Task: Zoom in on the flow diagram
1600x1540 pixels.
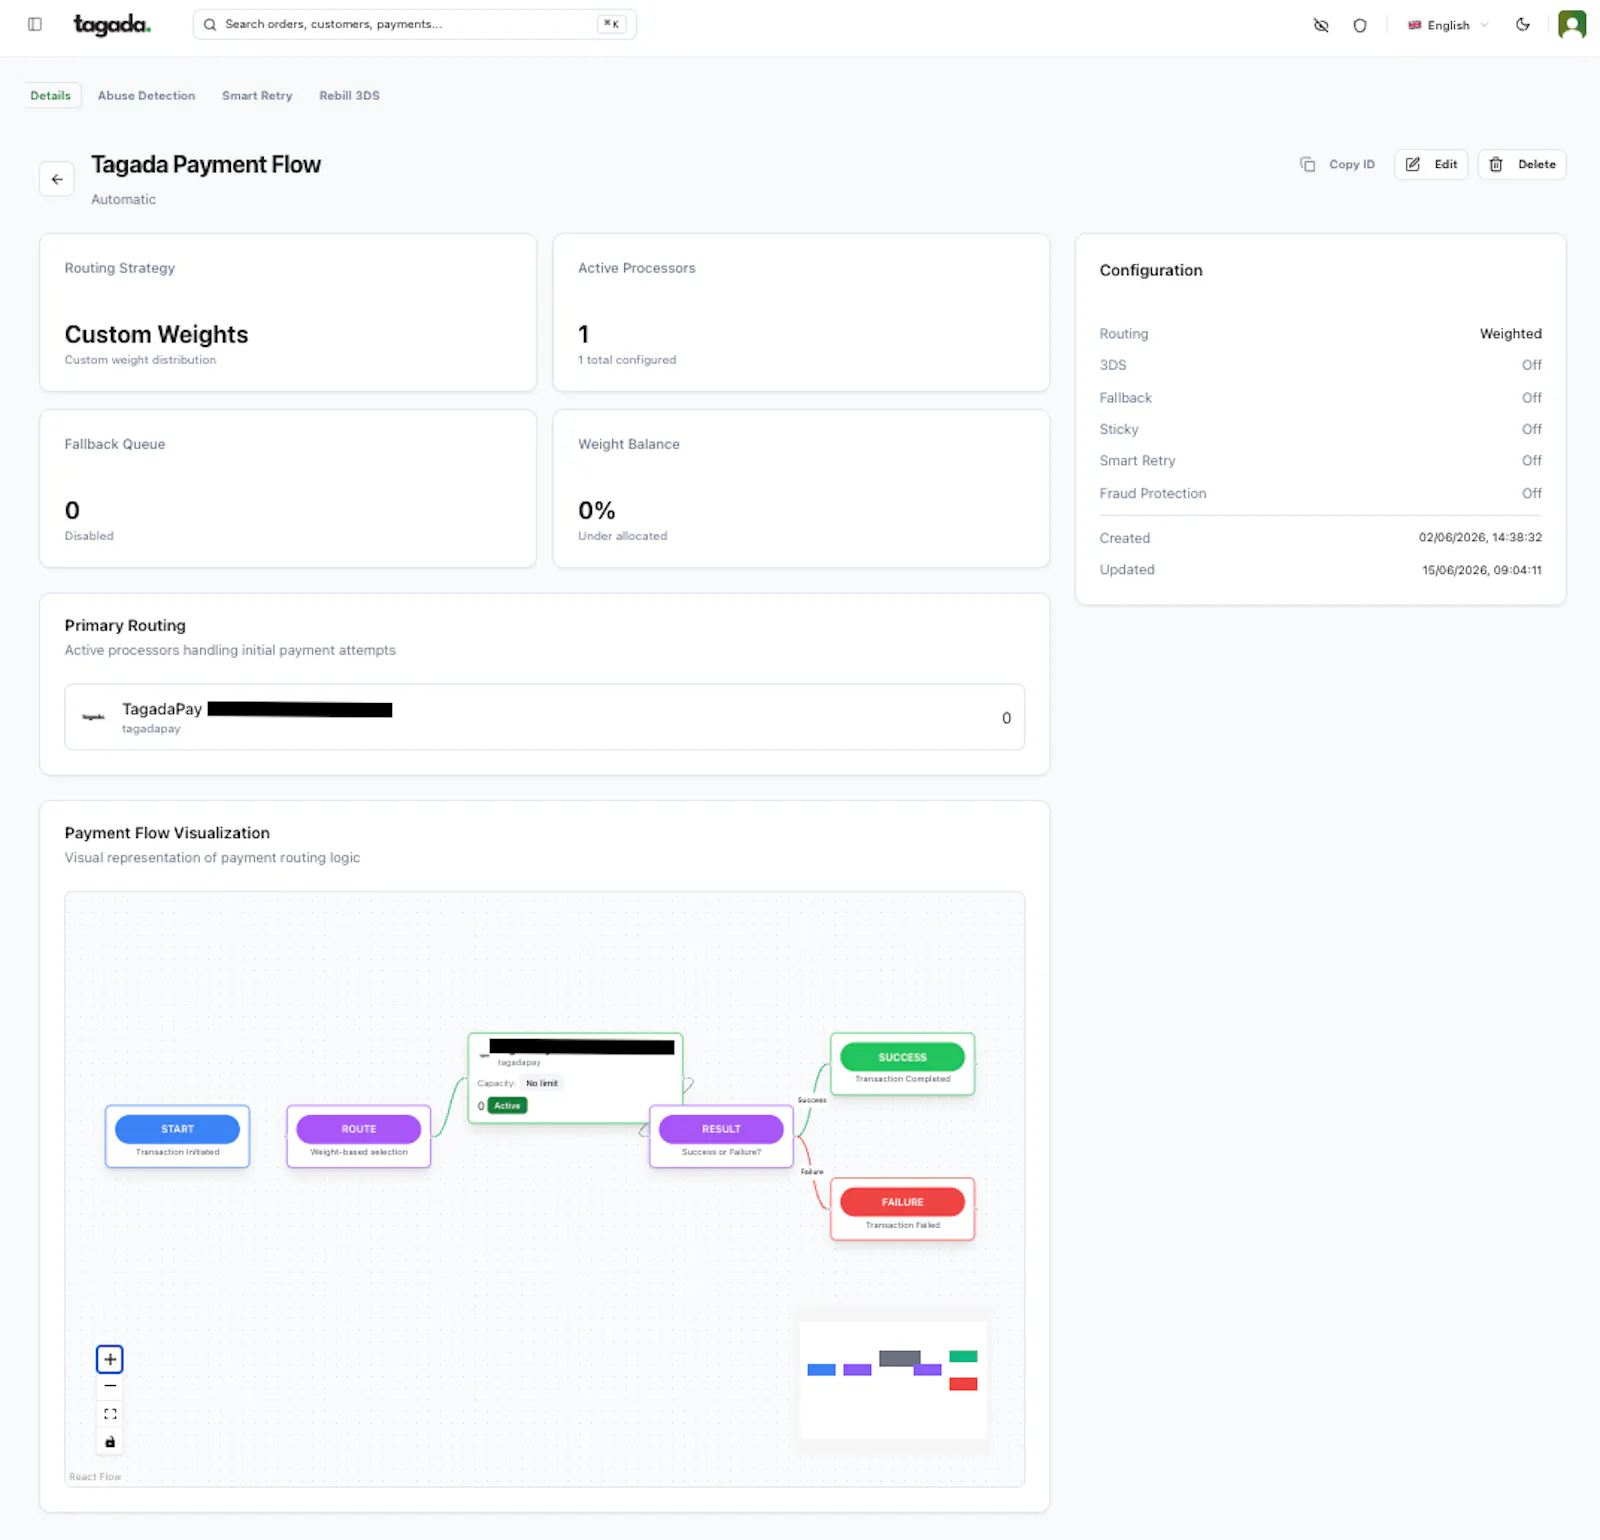Action: pyautogui.click(x=110, y=1359)
